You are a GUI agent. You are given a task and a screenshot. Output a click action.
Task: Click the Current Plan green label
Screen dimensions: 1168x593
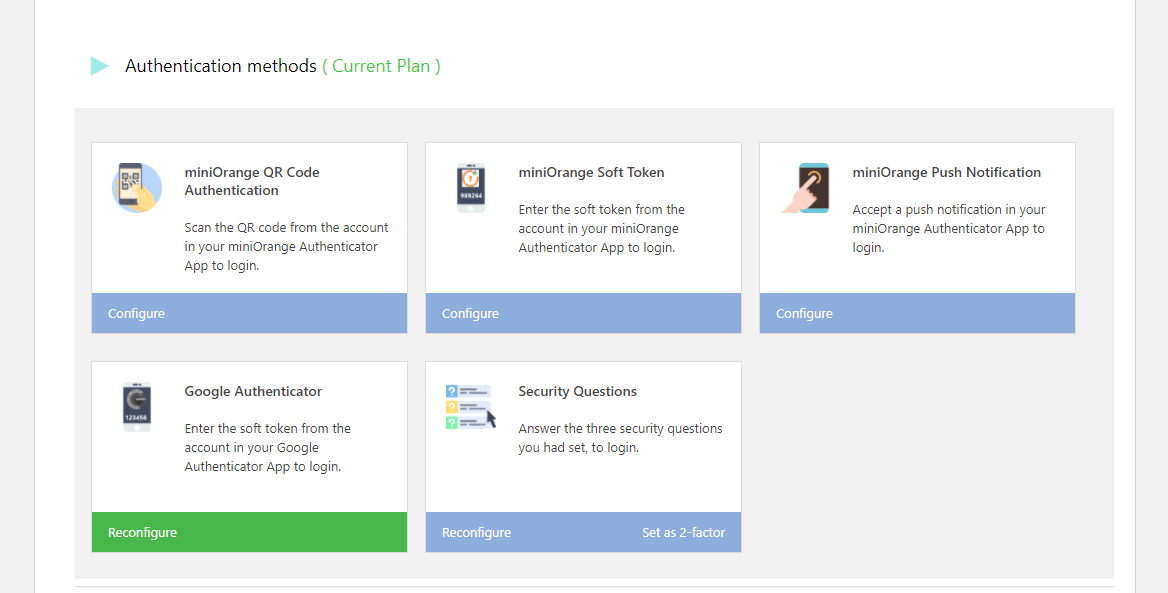pos(381,66)
